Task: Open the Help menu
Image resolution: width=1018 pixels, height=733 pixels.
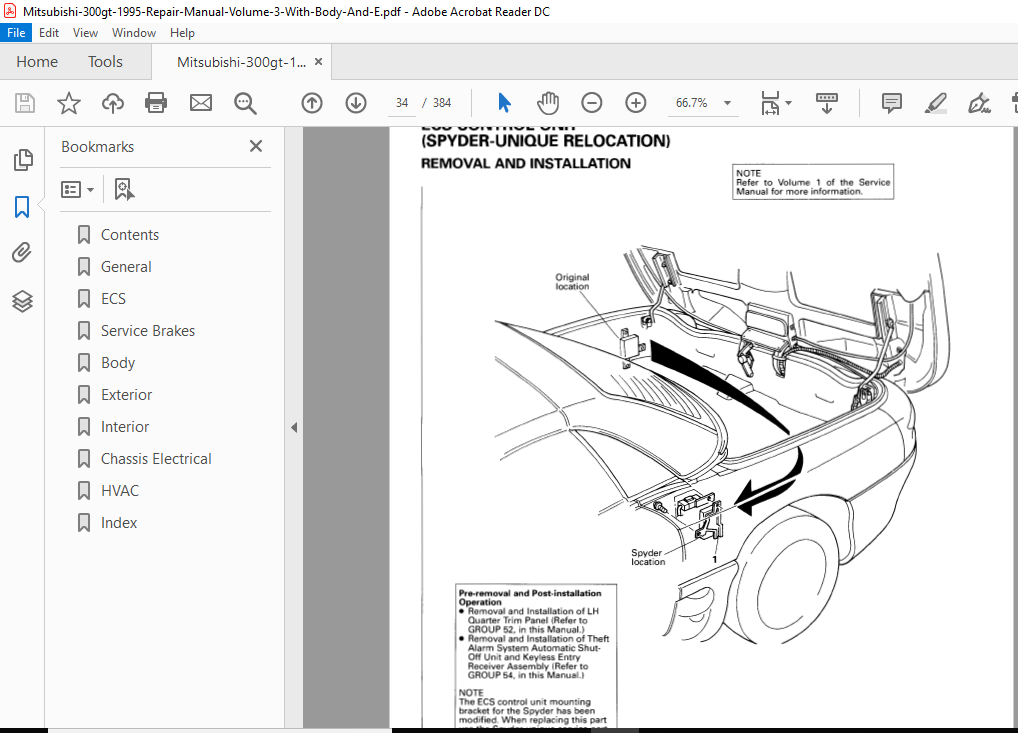Action: click(182, 32)
